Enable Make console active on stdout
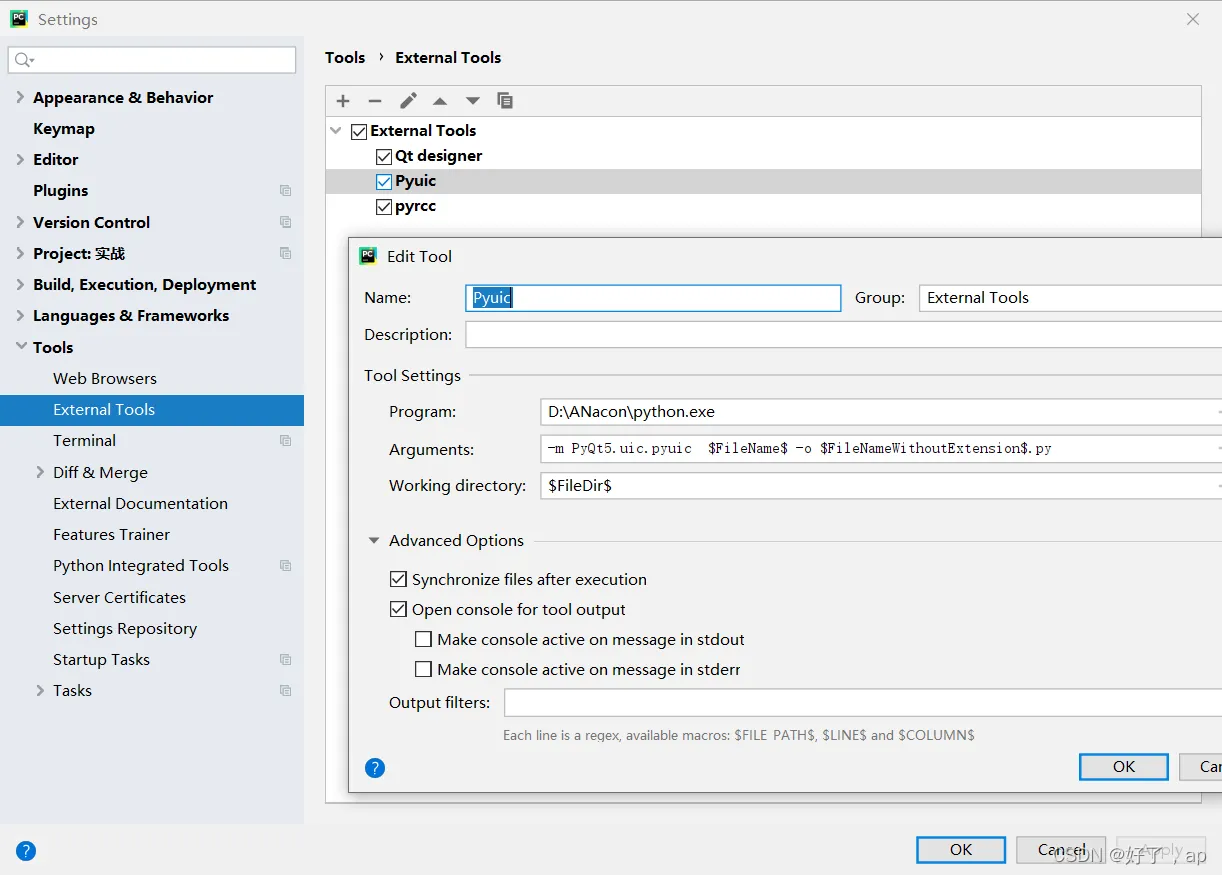 click(x=423, y=639)
